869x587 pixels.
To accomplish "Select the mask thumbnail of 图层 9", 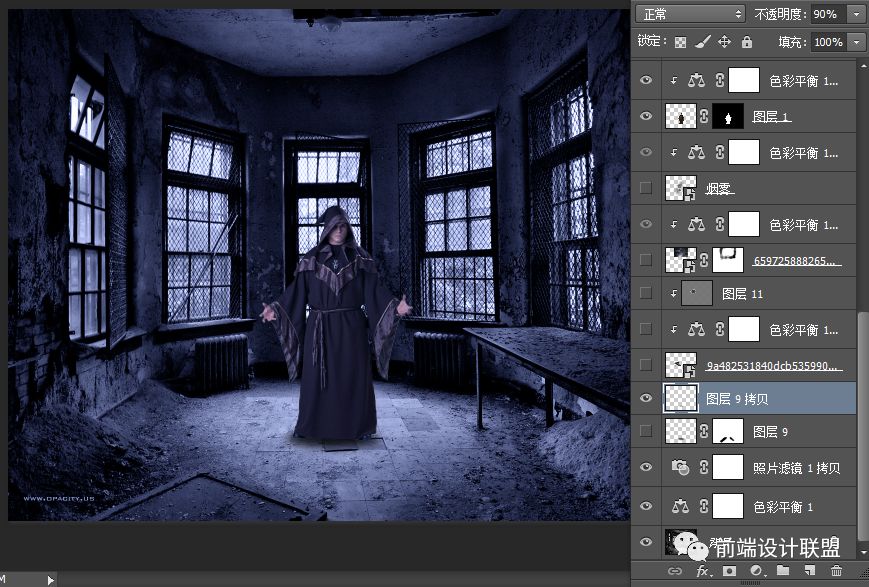I will [x=728, y=431].
